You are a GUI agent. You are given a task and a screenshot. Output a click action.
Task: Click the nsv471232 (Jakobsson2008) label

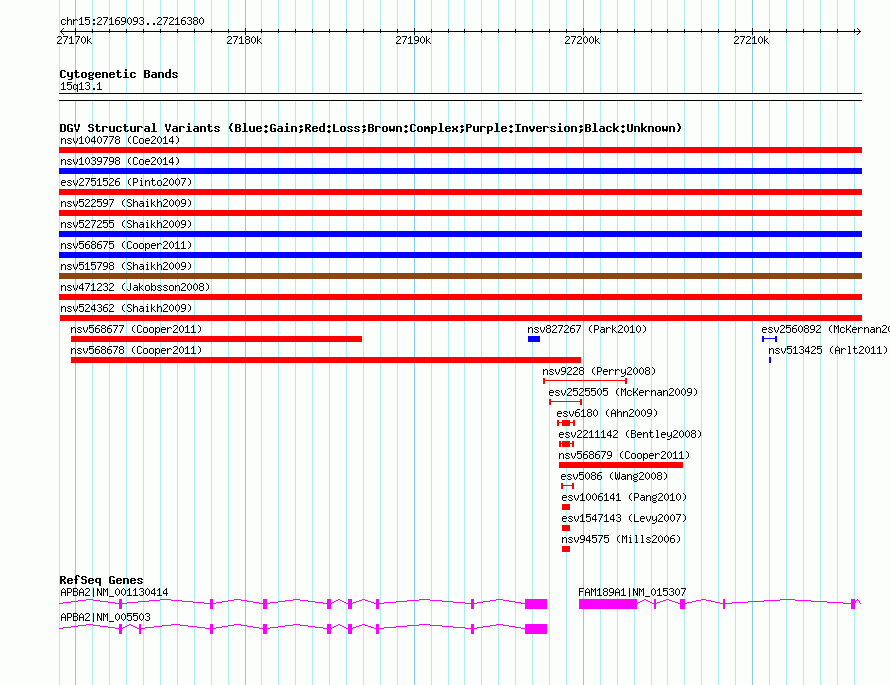pyautogui.click(x=135, y=287)
